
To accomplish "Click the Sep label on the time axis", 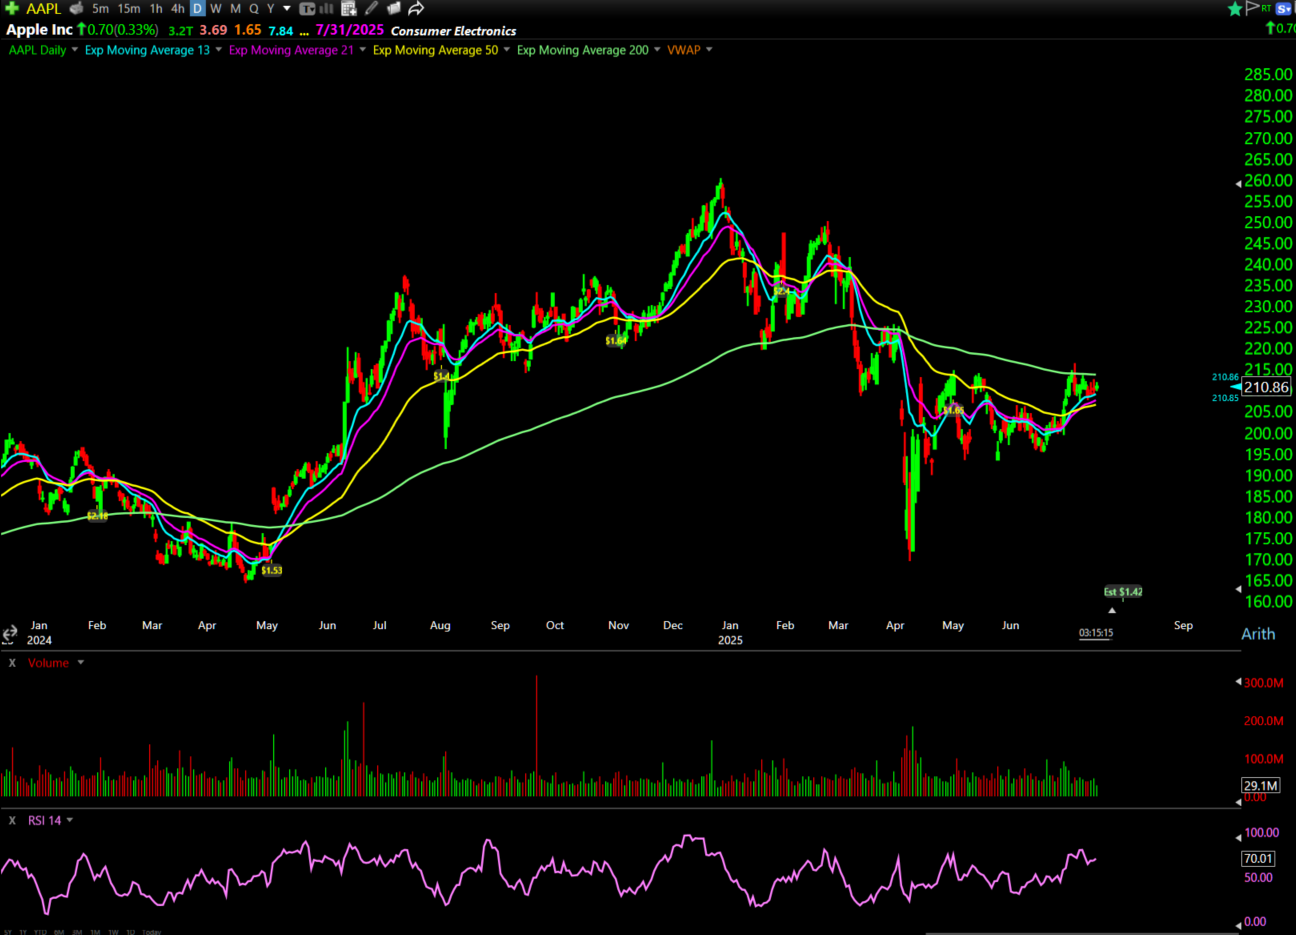I will point(1183,625).
